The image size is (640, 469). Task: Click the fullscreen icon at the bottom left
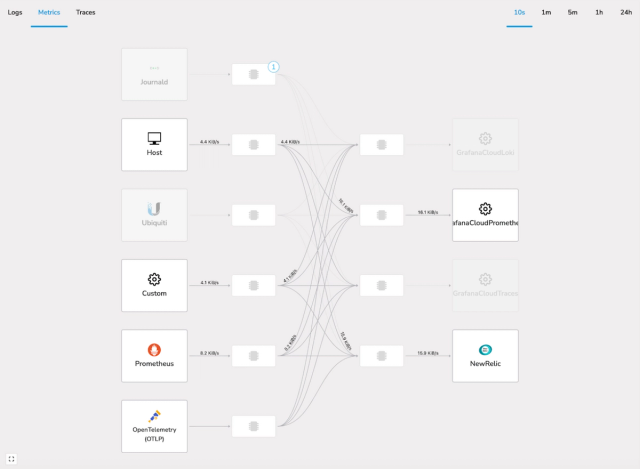11,459
